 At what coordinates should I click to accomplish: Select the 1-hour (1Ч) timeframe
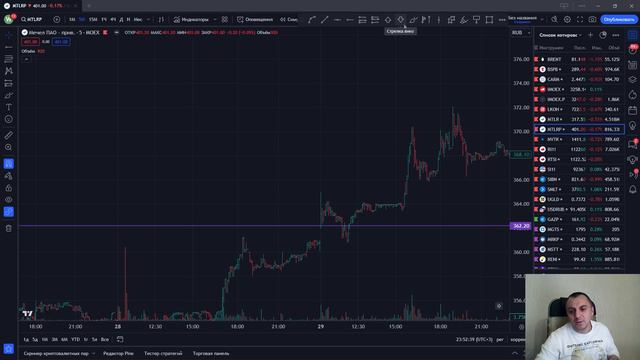[x=104, y=20]
